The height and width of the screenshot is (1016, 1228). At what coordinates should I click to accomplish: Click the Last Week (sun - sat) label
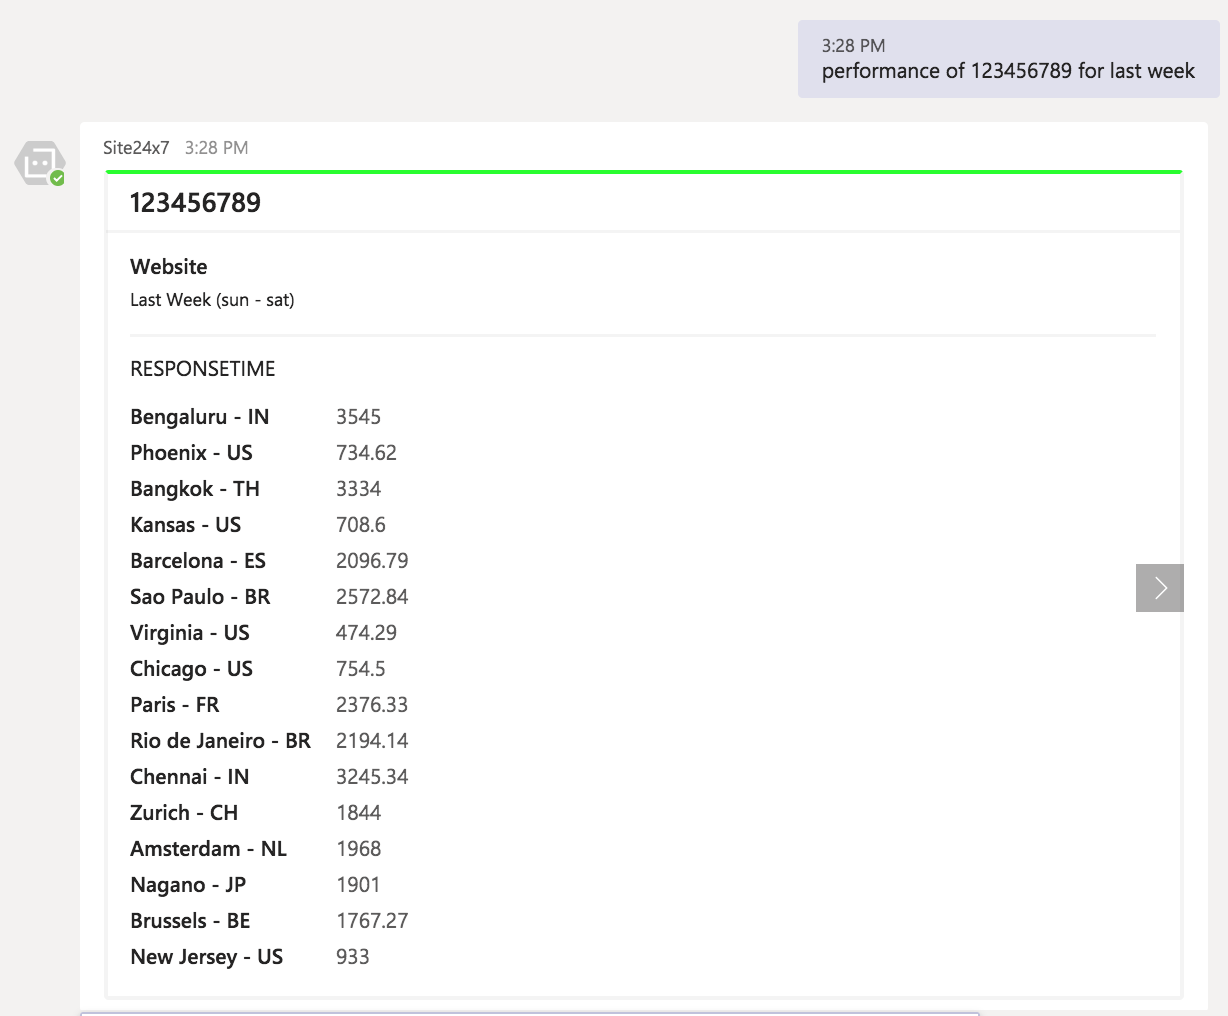click(x=212, y=300)
